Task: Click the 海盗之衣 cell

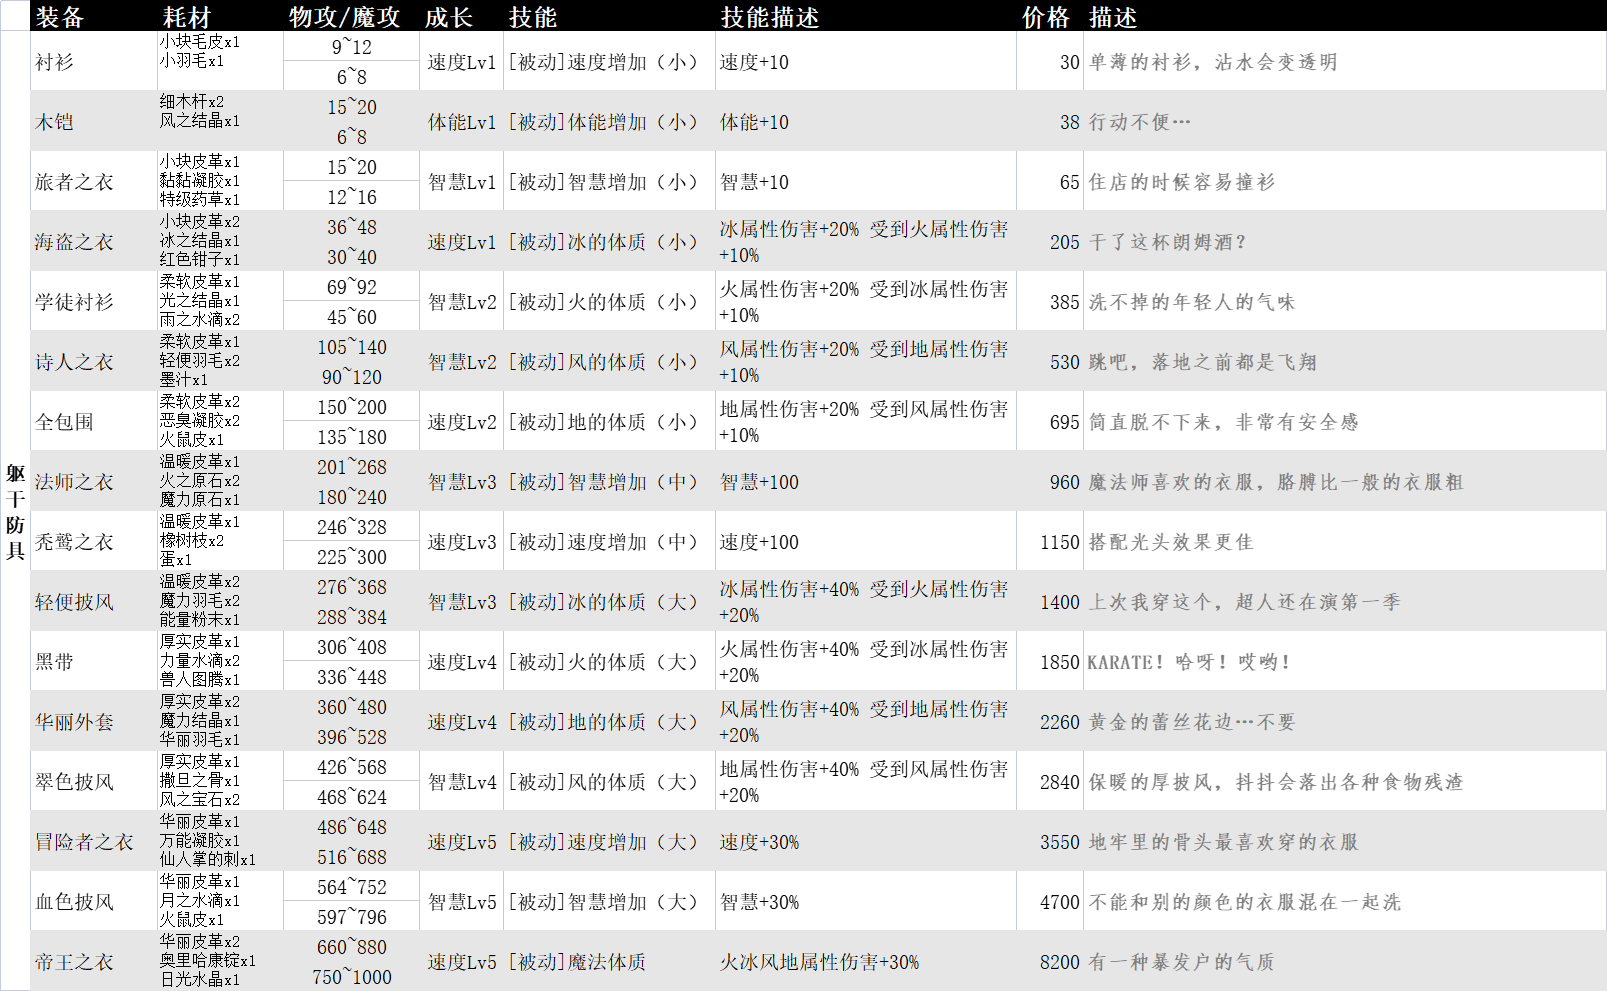Action: (x=94, y=241)
